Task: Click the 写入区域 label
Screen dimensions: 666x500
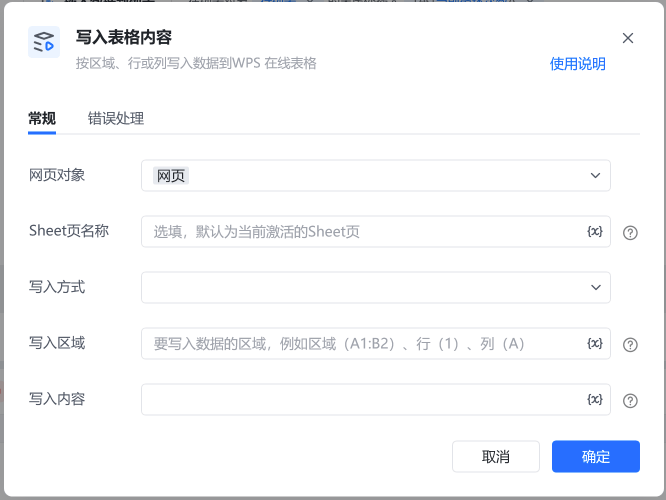Action: pos(57,343)
